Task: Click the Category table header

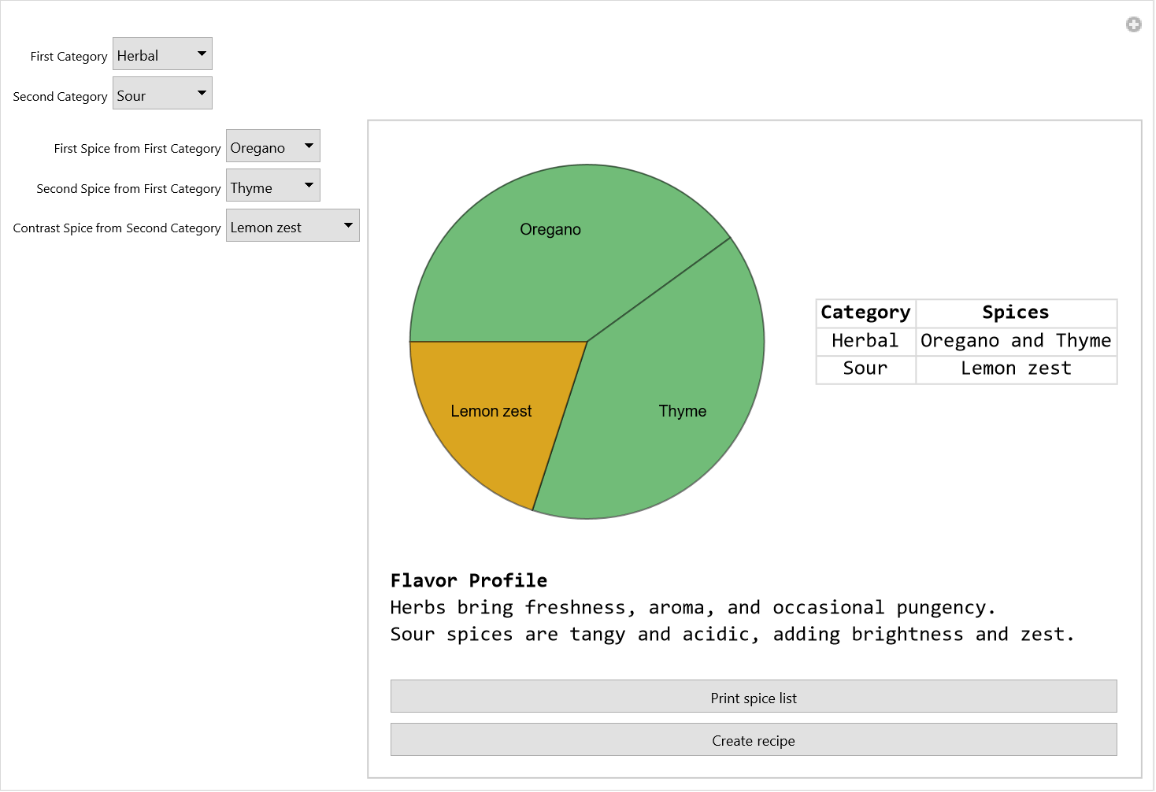Action: click(x=865, y=312)
